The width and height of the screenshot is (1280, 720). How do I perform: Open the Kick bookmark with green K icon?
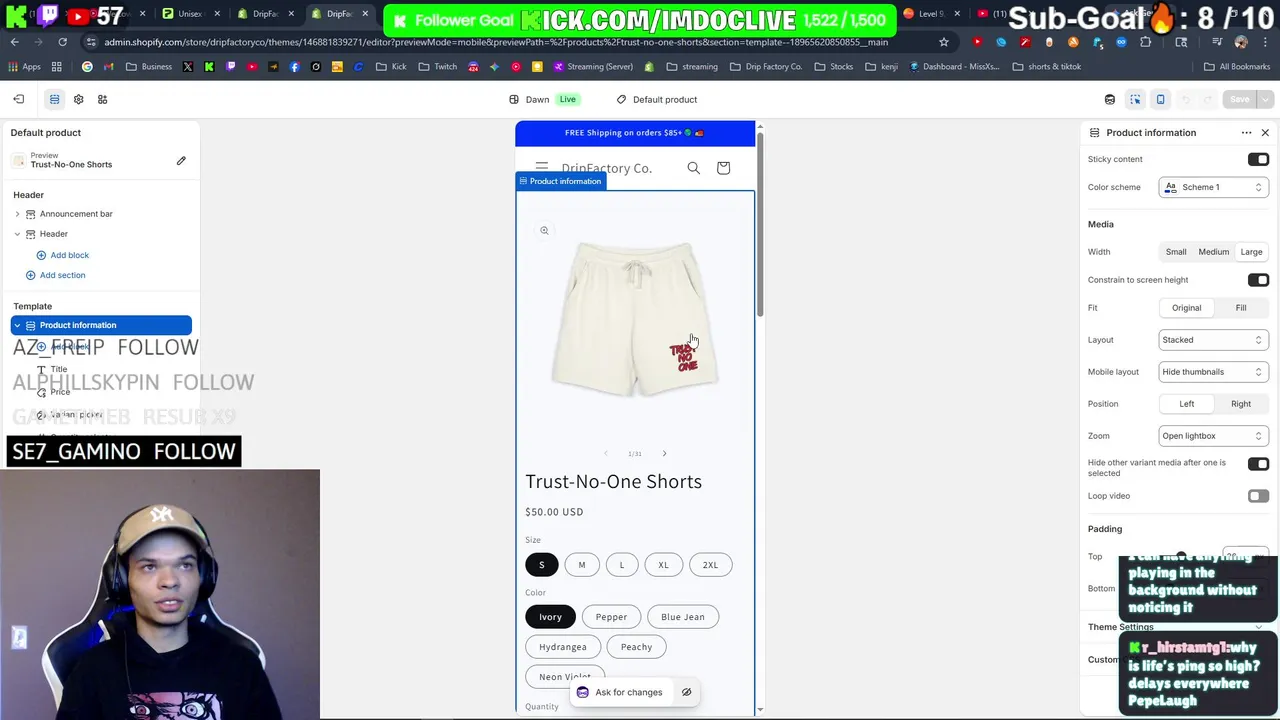point(209,66)
